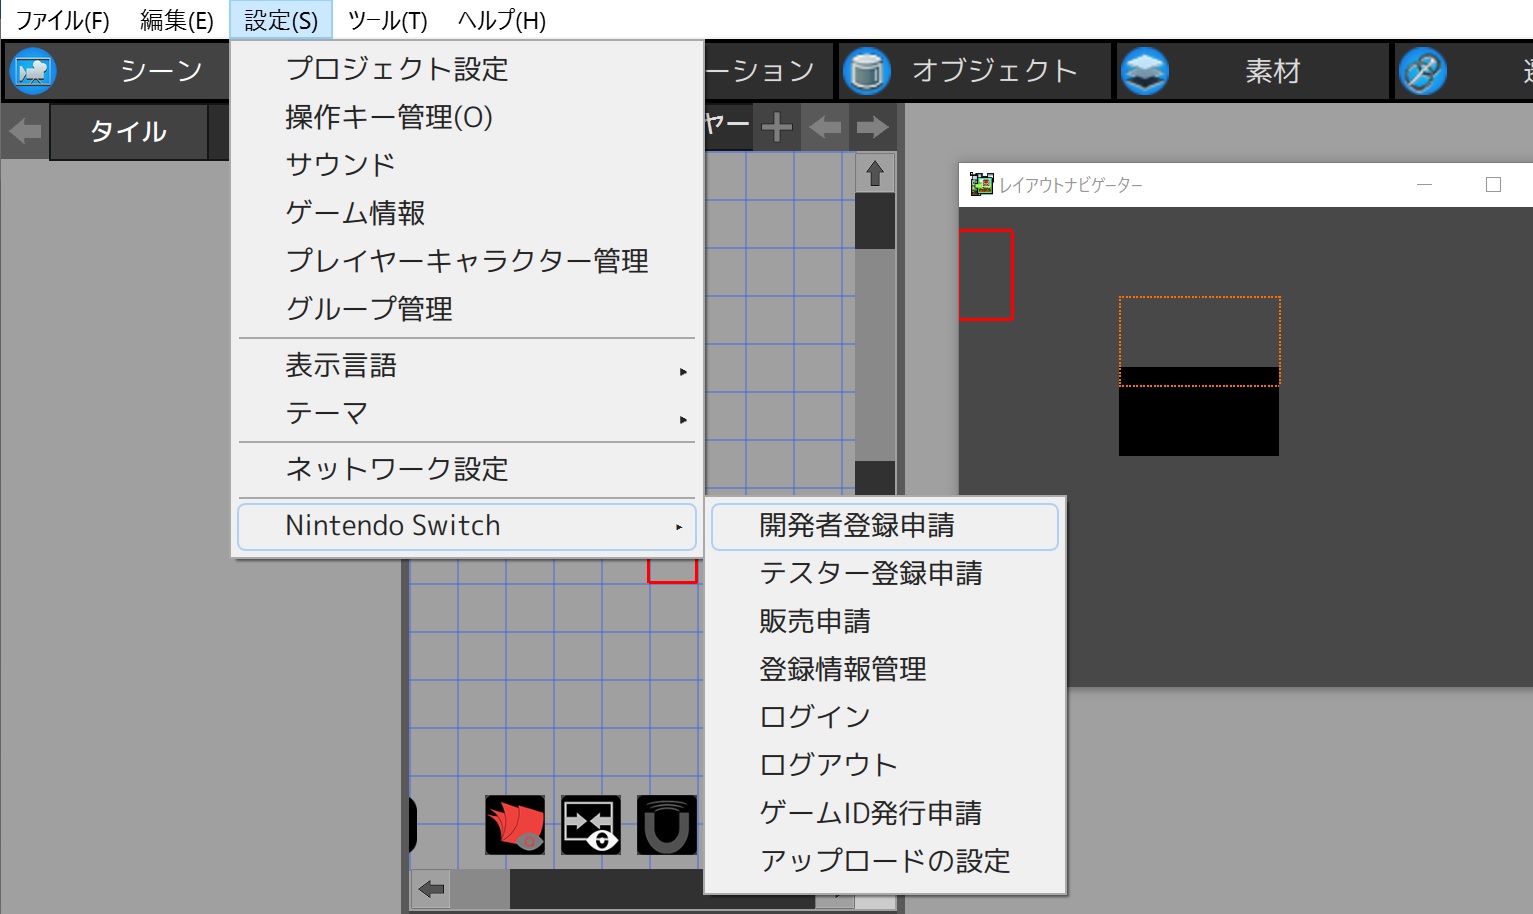Click ログイン in the Switch submenu
Viewport: 1533px width, 914px height.
[x=885, y=718]
